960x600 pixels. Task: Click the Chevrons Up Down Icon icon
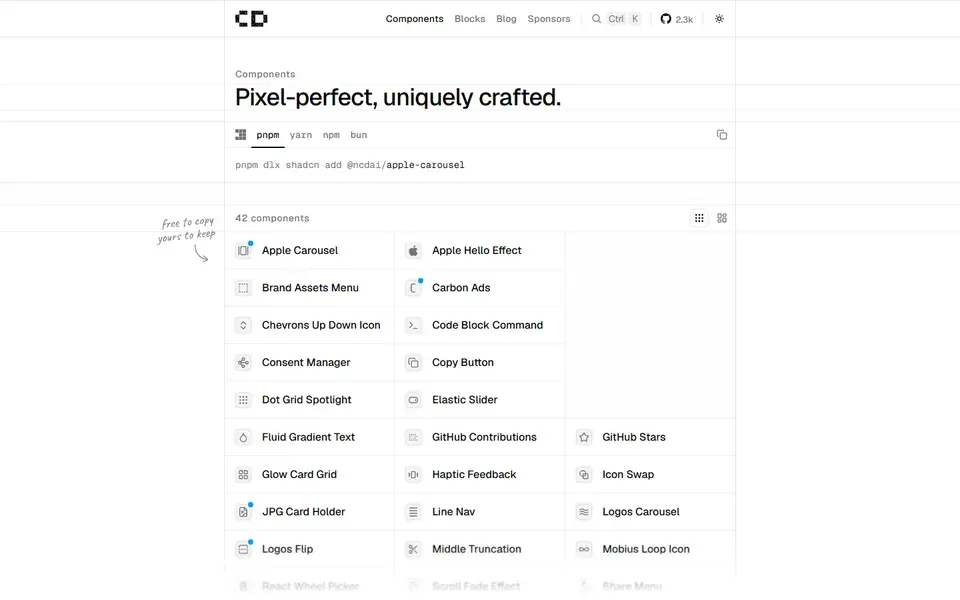243,325
